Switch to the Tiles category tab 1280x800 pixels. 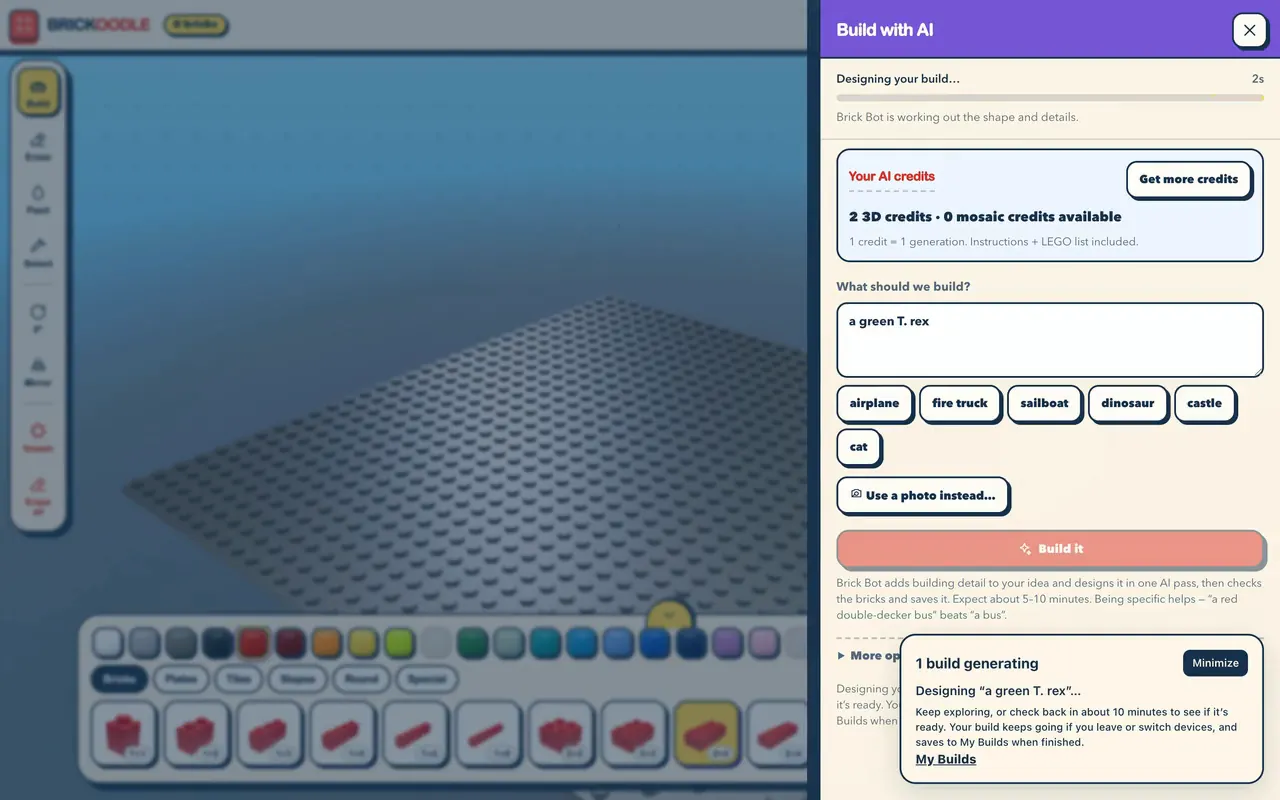[238, 679]
